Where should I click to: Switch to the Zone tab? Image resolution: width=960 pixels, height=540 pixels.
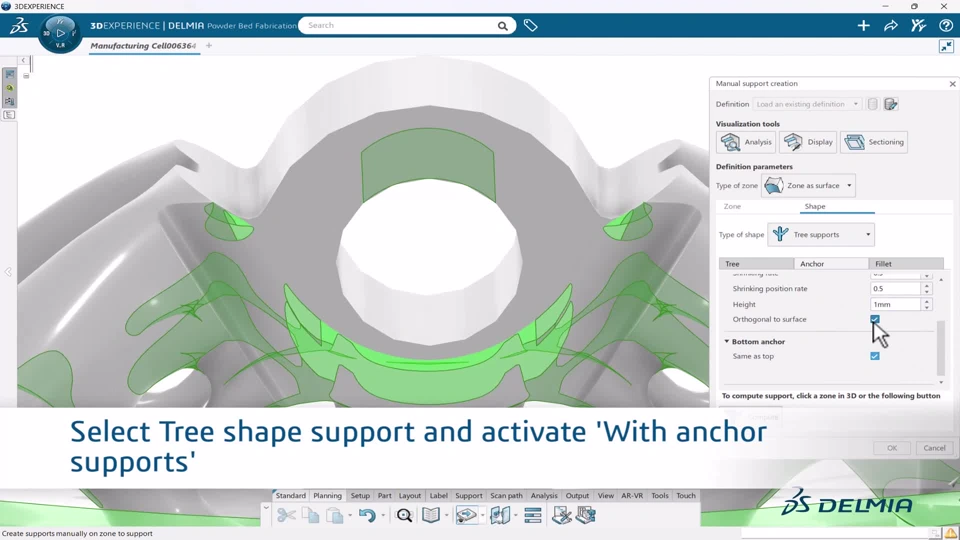click(732, 206)
